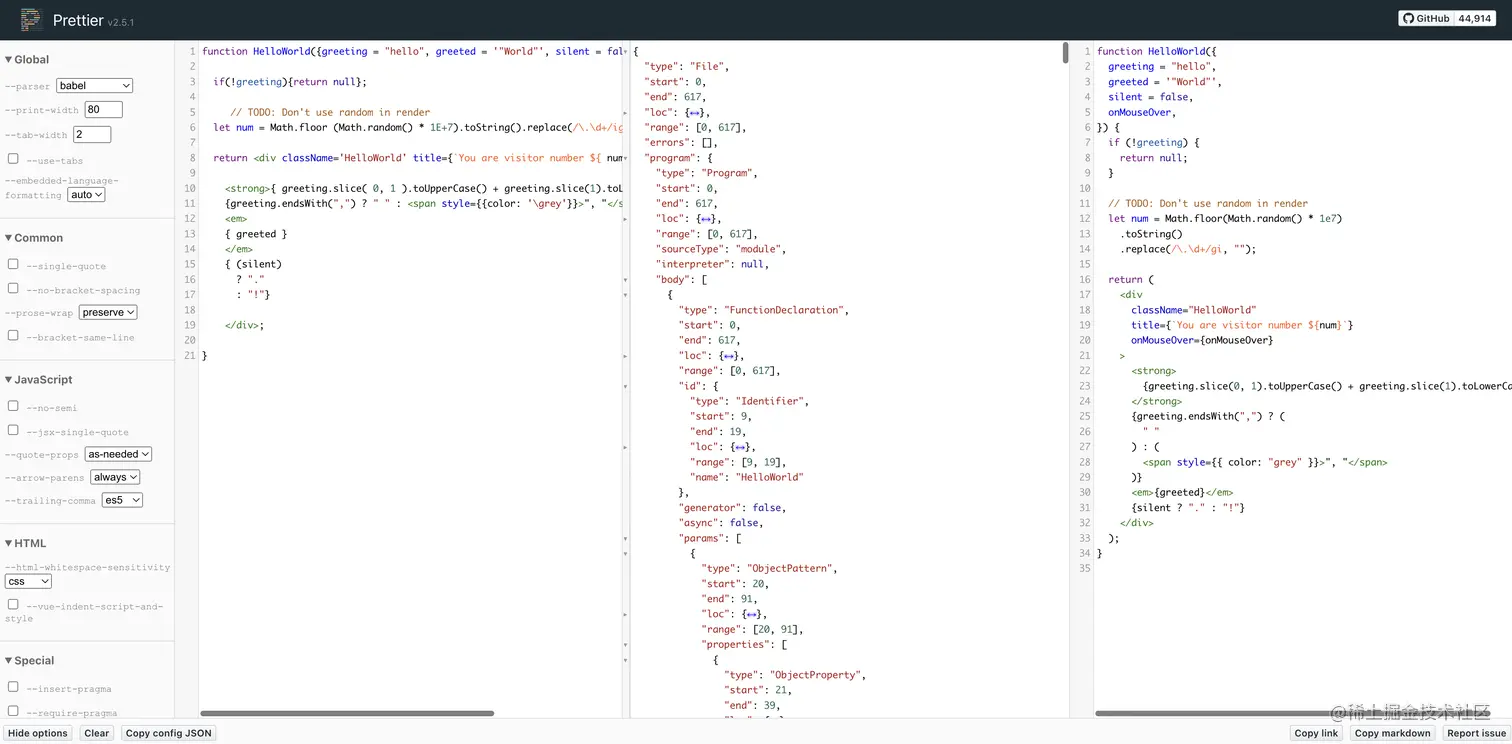Click the Copy config JSON button
This screenshot has width=1512, height=744.
pyautogui.click(x=169, y=733)
